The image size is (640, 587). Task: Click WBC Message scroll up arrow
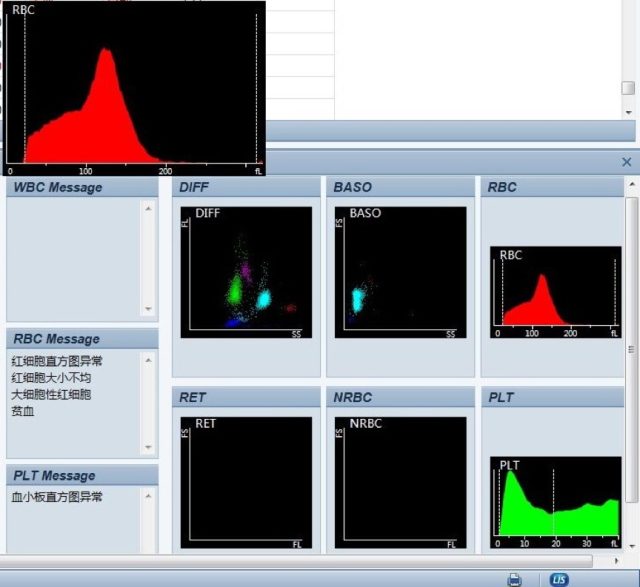coord(148,209)
